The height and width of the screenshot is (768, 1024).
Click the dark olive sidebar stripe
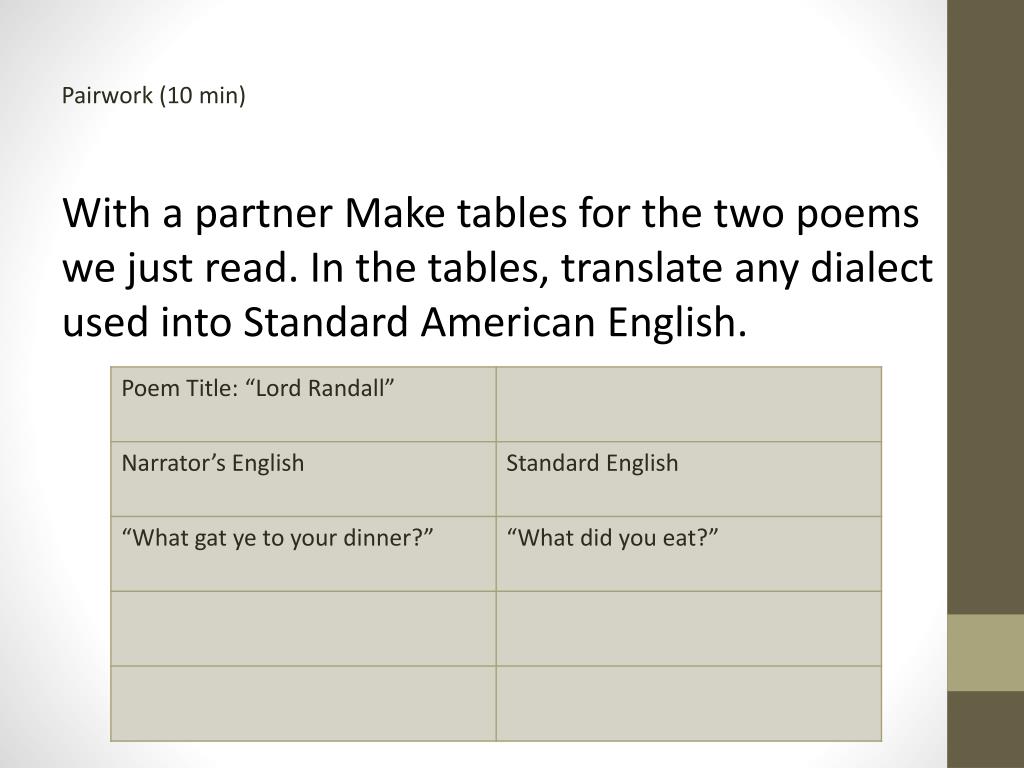pyautogui.click(x=985, y=307)
